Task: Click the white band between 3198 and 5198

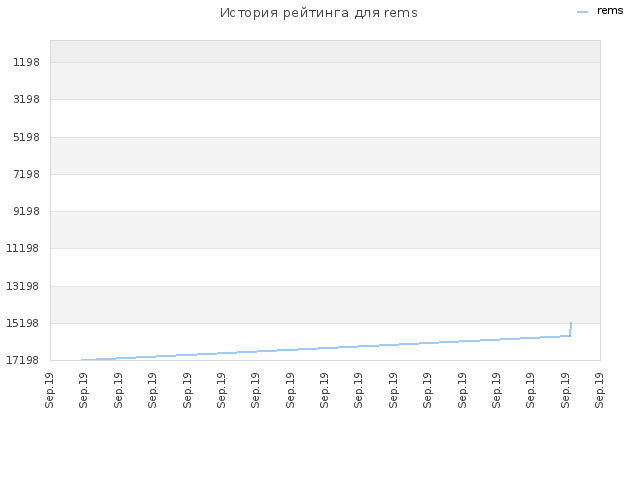Action: (x=325, y=118)
